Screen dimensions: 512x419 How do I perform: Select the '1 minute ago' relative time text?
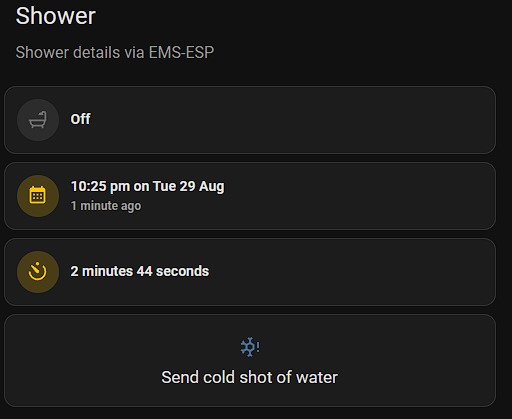tap(106, 206)
